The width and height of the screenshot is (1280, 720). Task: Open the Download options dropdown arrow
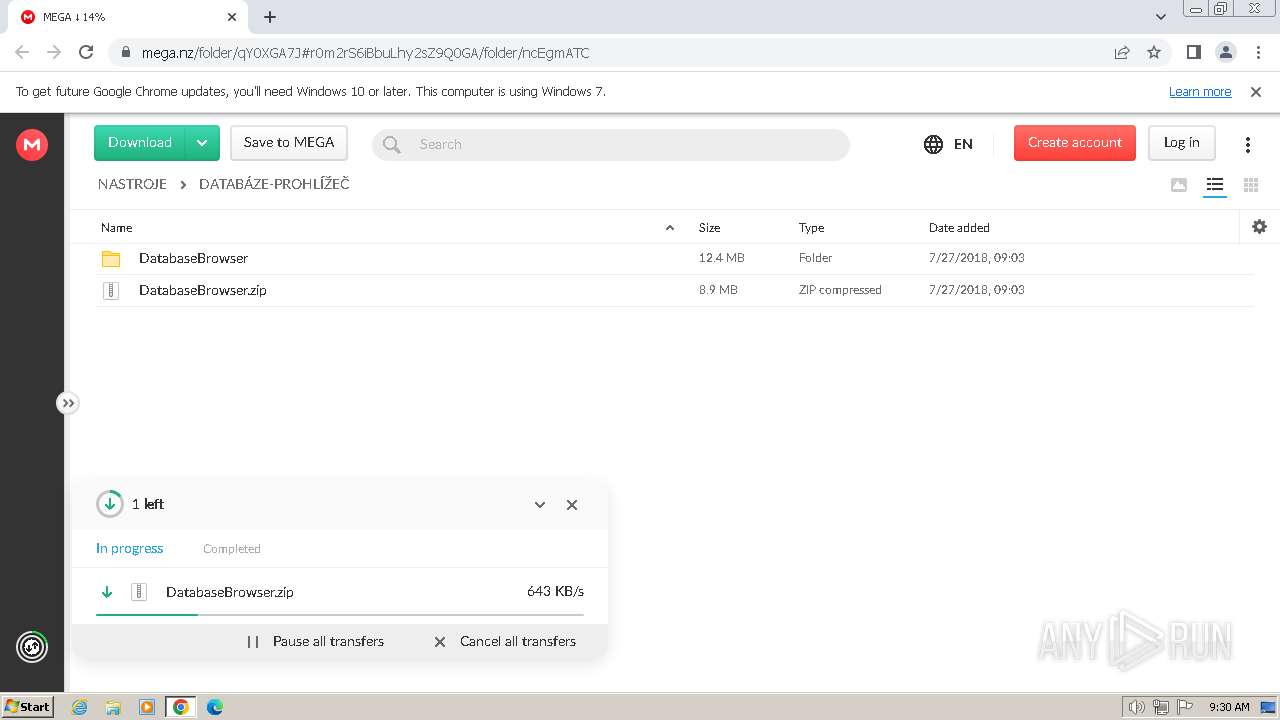(x=202, y=142)
